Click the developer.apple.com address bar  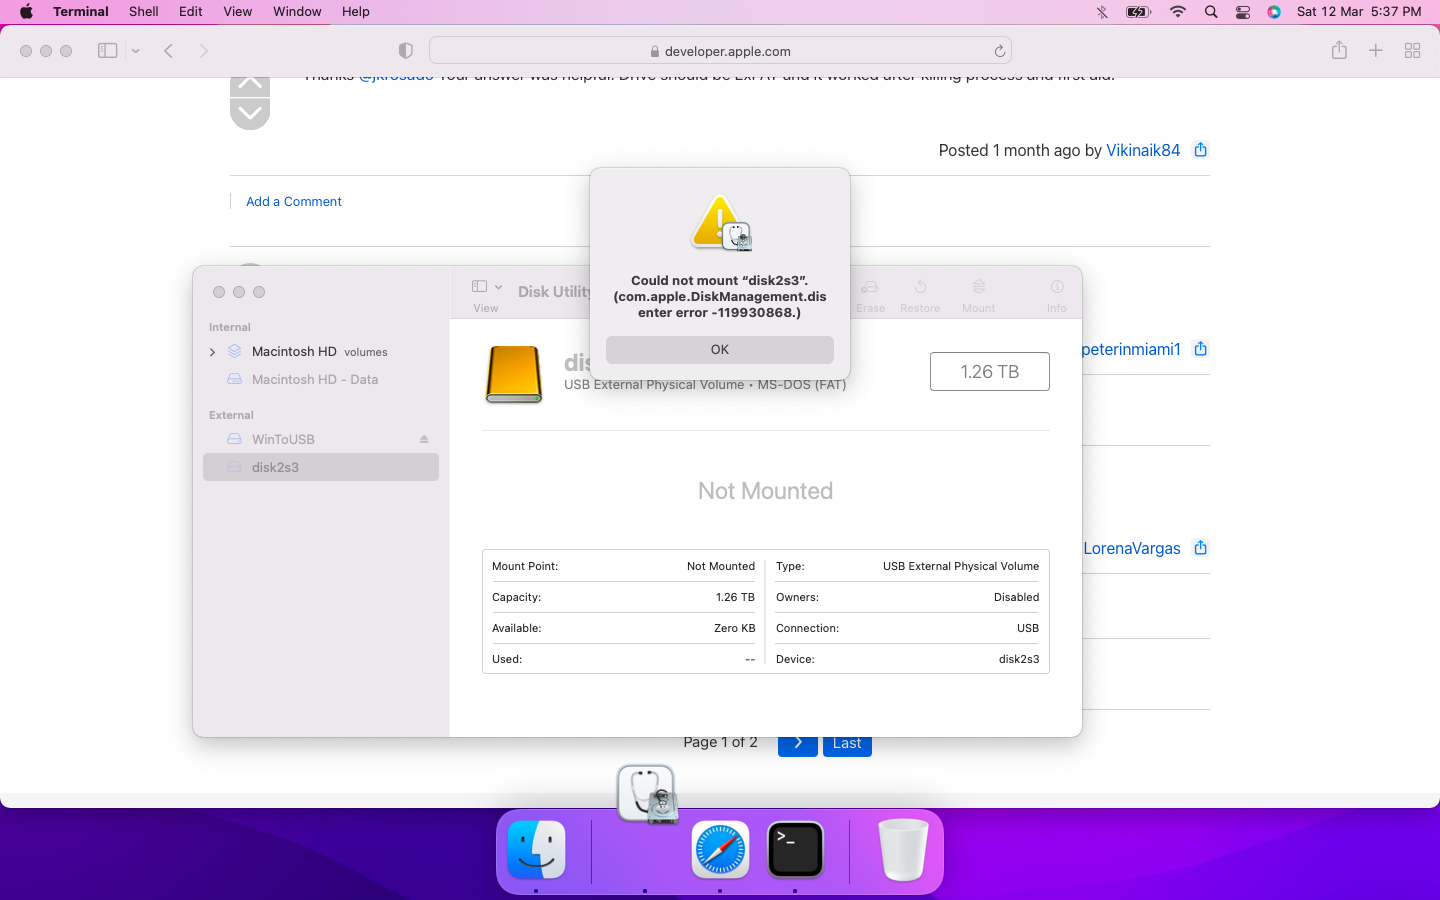pos(720,51)
